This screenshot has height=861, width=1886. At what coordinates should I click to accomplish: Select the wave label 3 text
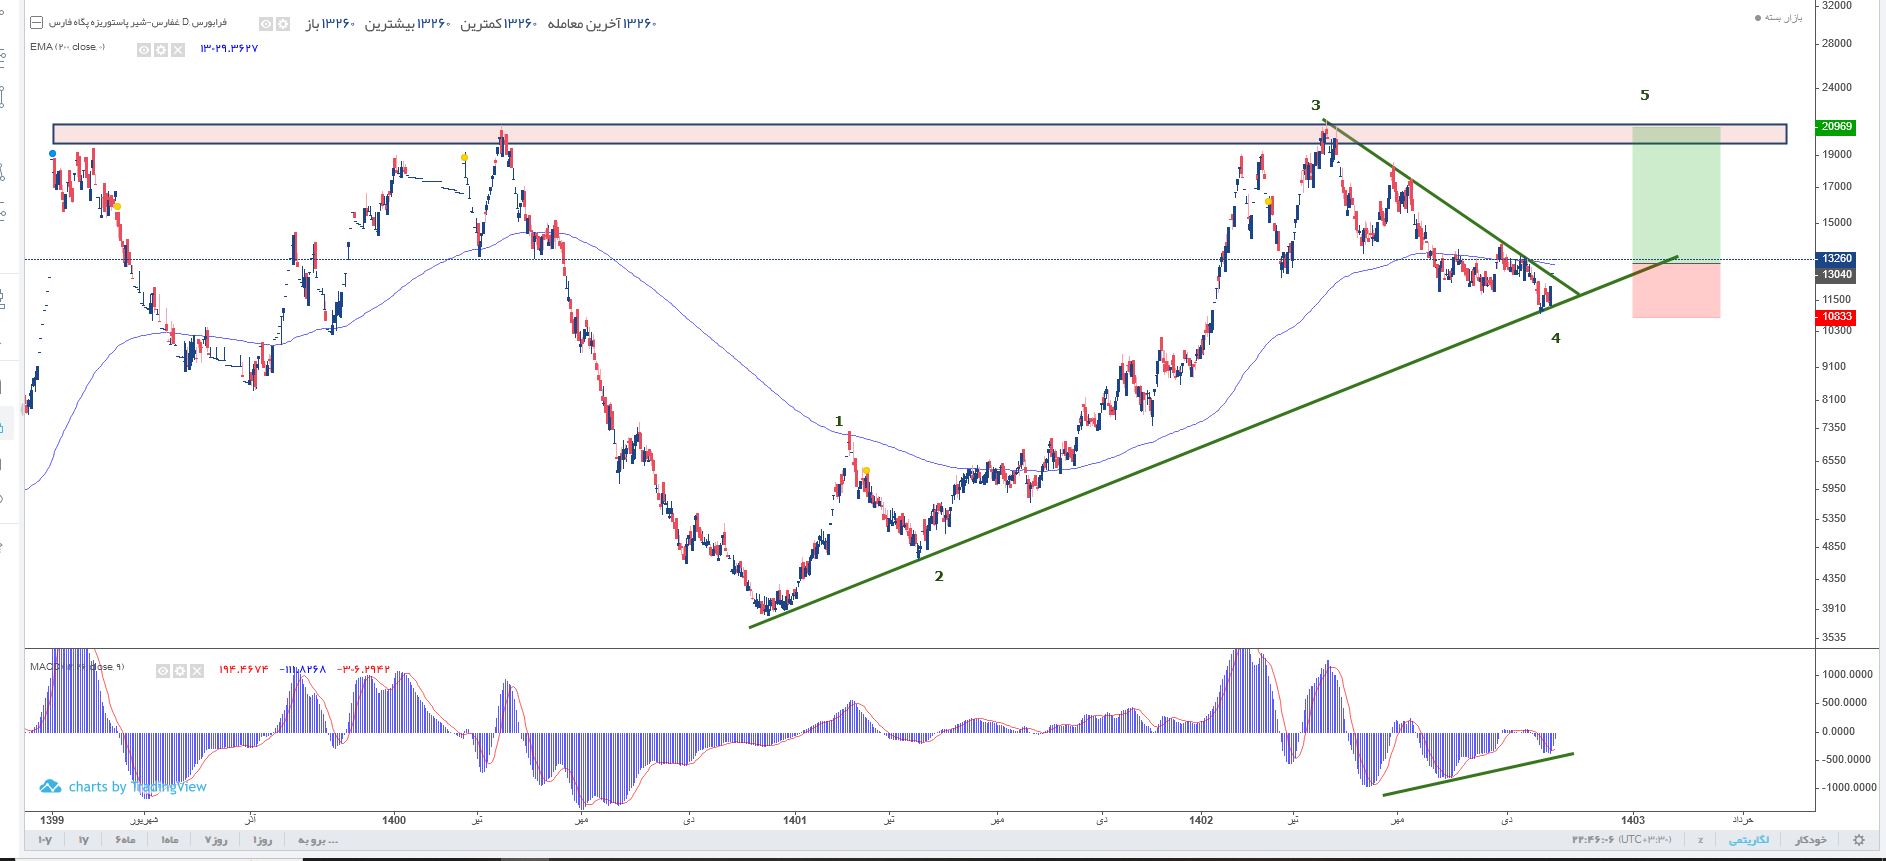[1316, 105]
